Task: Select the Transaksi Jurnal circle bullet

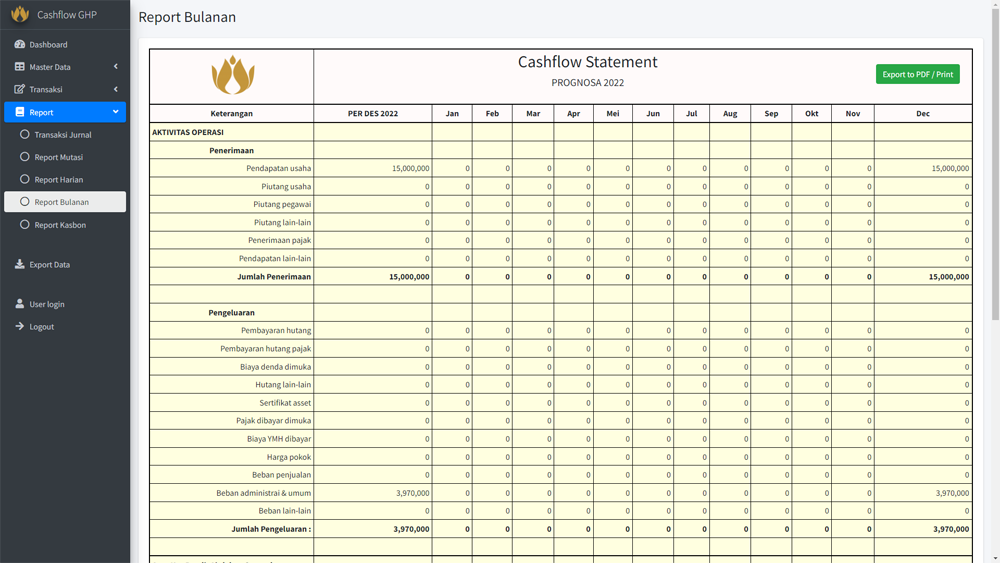Action: click(25, 134)
